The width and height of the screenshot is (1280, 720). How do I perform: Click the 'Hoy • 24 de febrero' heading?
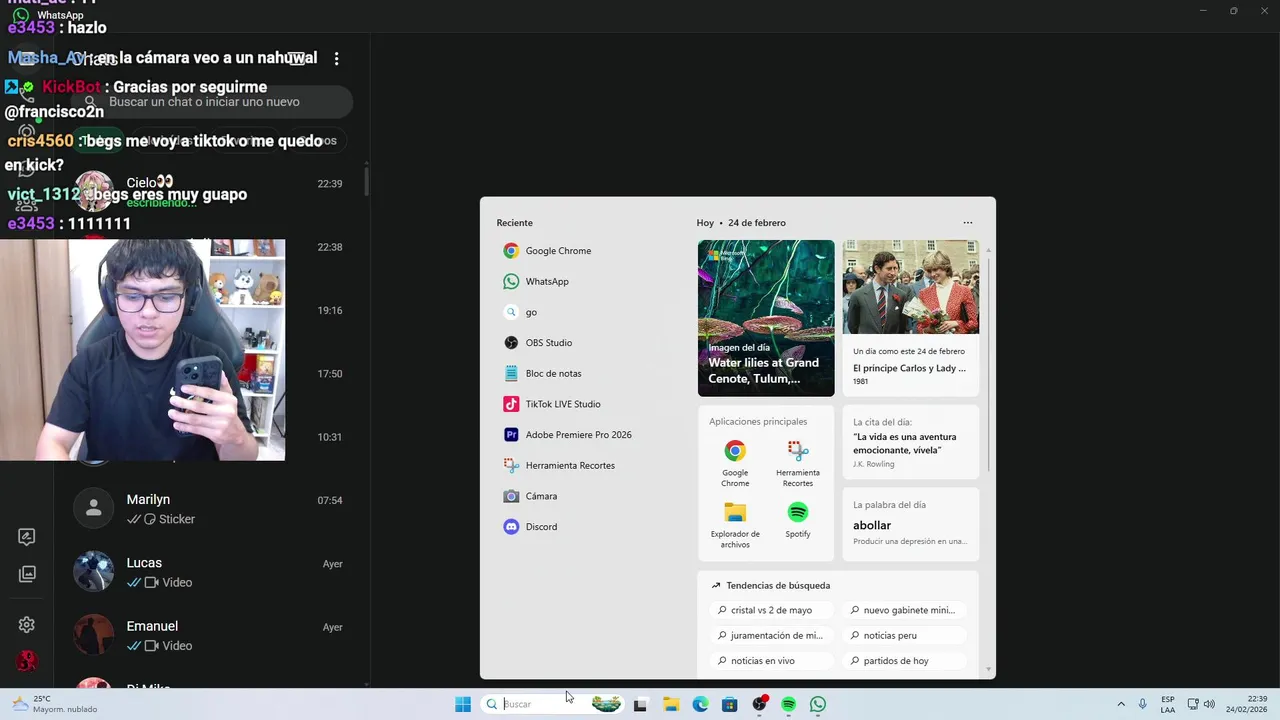(x=741, y=223)
